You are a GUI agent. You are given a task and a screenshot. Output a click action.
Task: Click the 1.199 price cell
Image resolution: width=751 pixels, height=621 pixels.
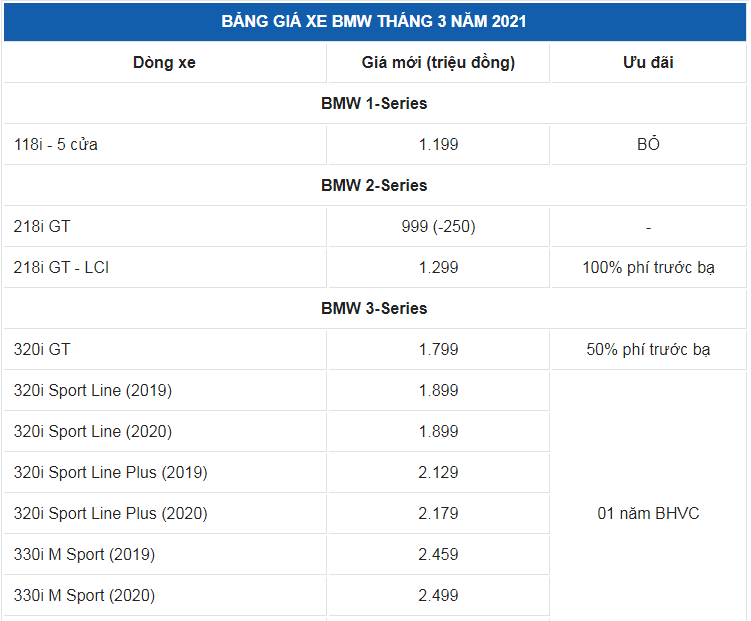(438, 145)
